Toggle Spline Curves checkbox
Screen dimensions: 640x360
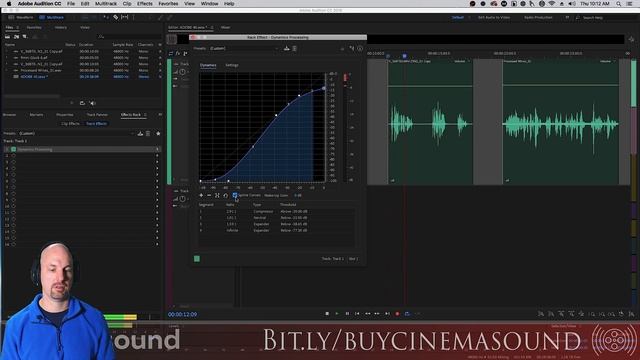[x=235, y=196]
